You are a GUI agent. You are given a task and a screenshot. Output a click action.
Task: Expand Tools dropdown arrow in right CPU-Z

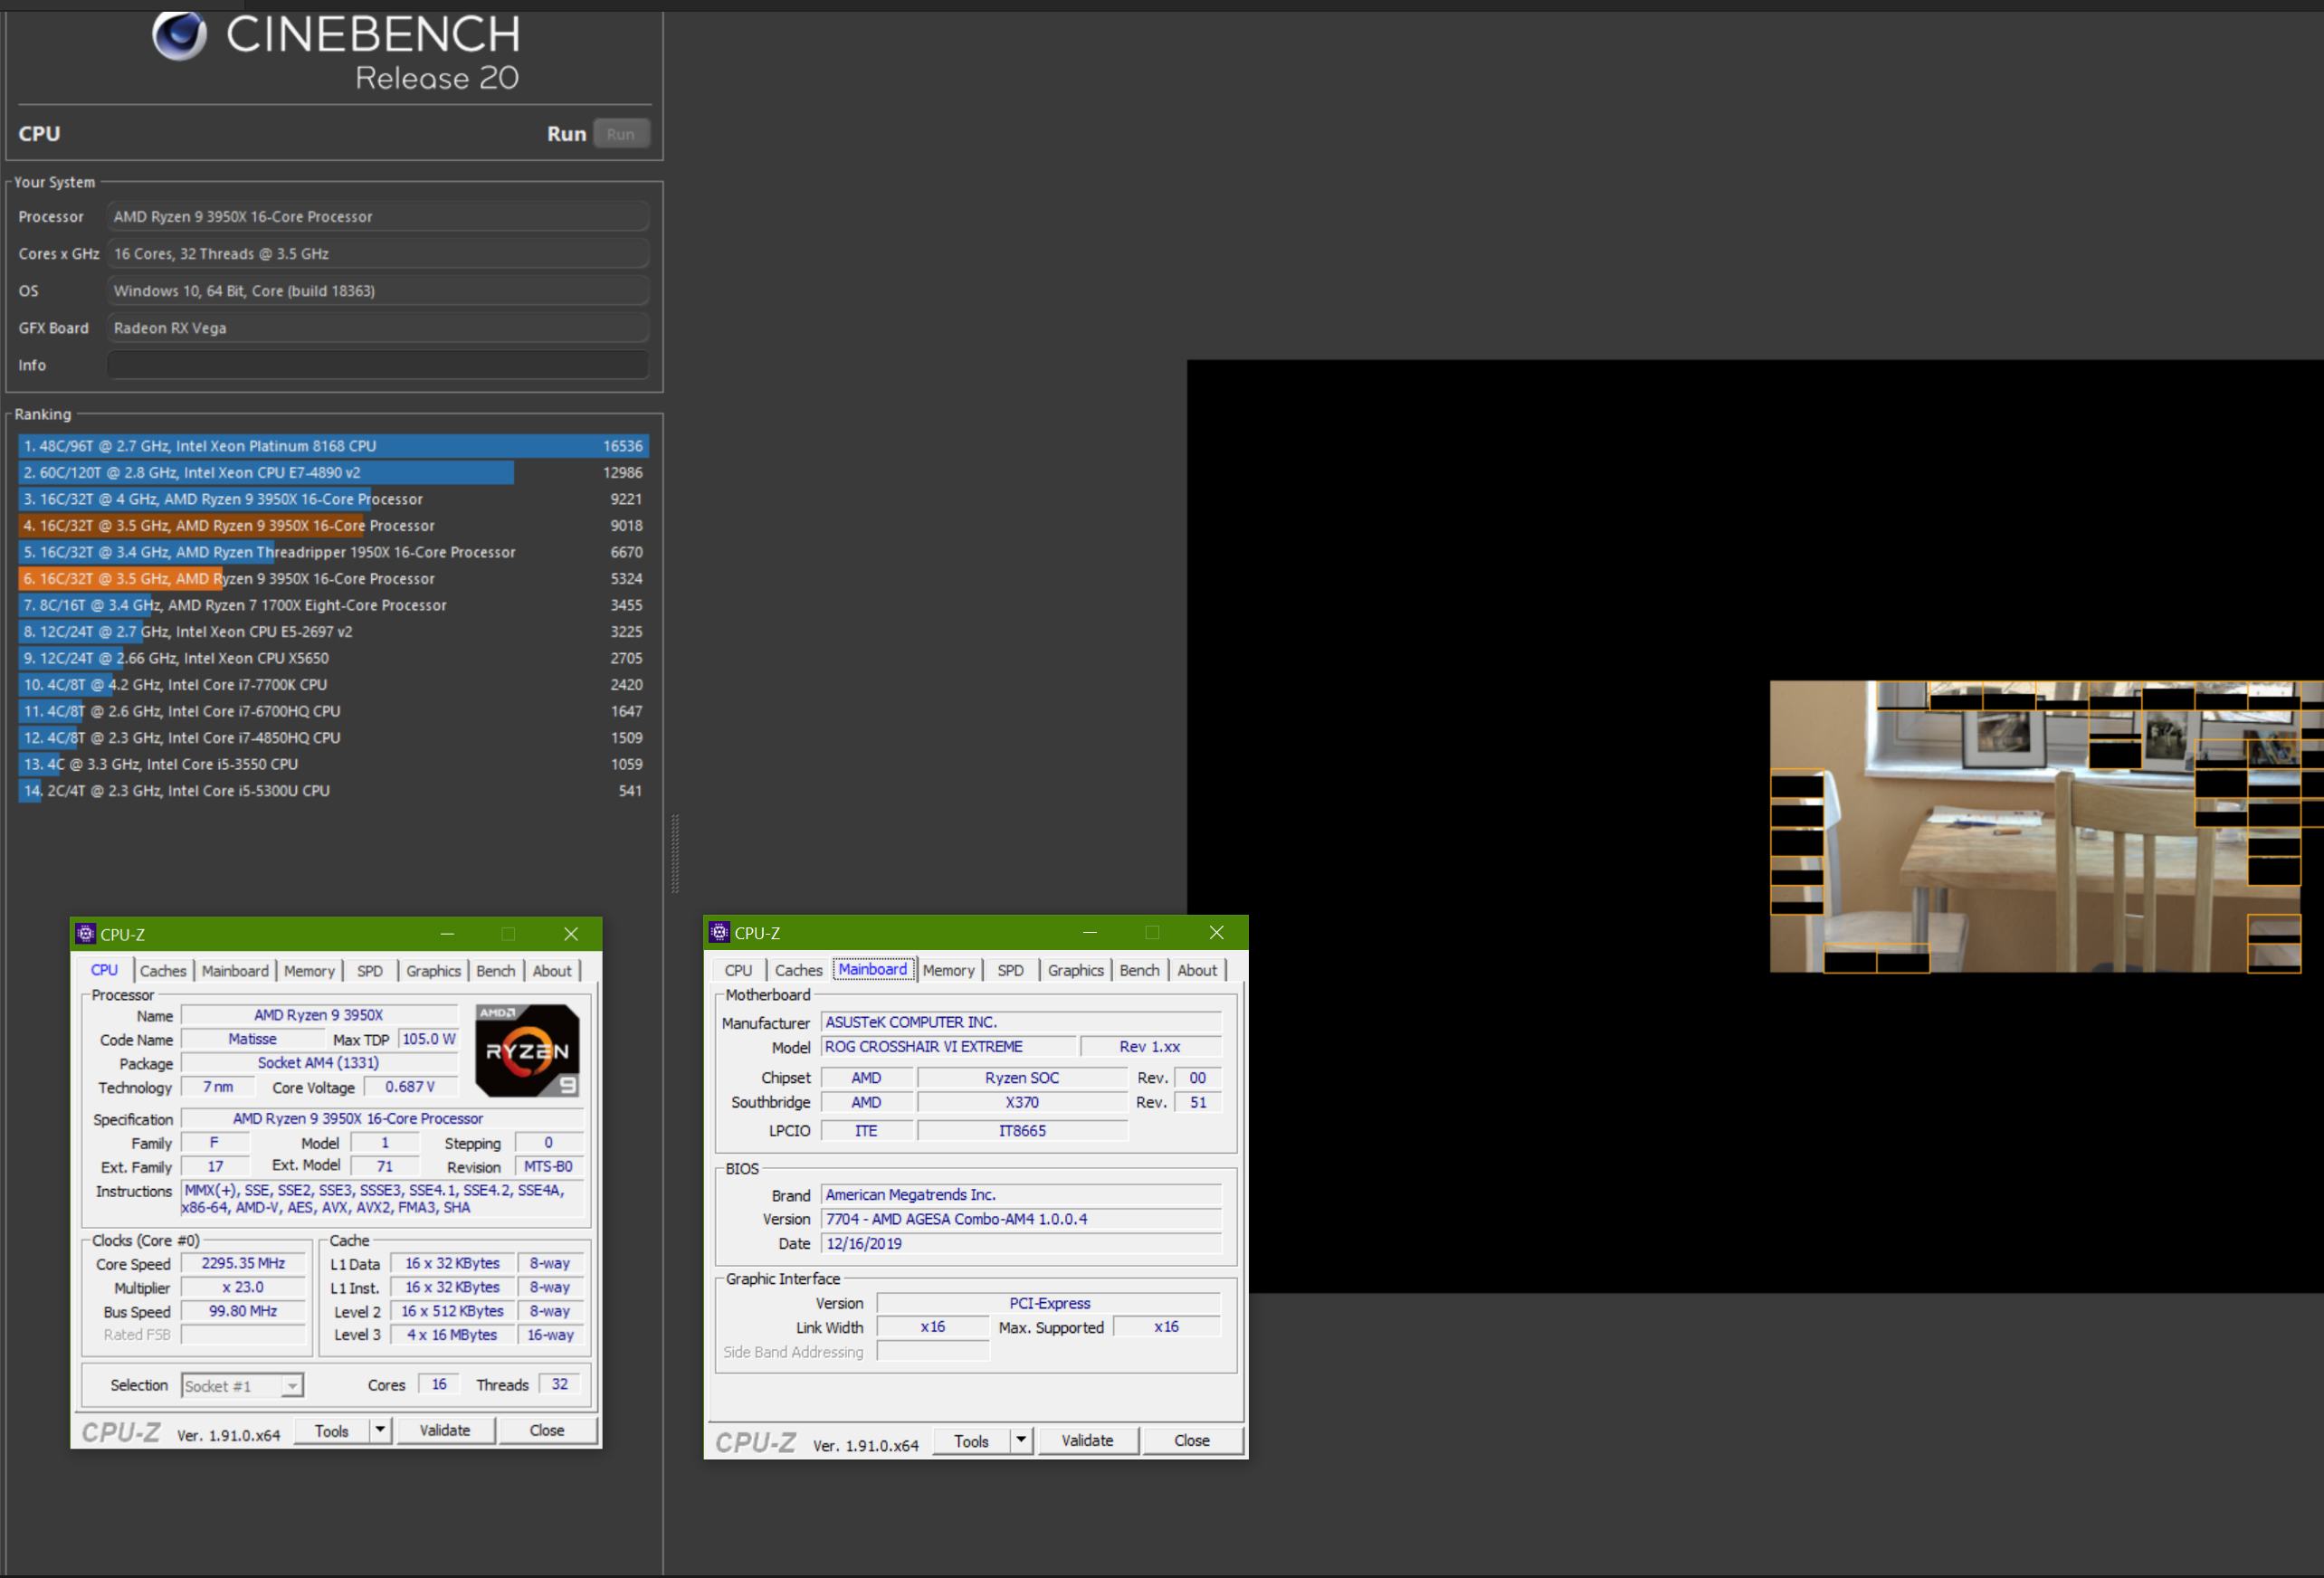[x=1021, y=1440]
